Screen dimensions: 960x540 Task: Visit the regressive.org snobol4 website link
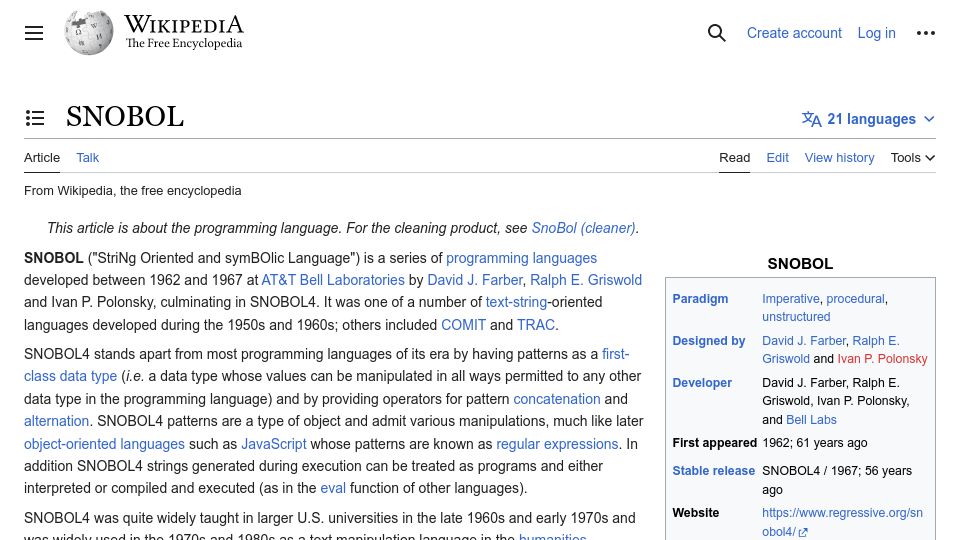(x=842, y=522)
